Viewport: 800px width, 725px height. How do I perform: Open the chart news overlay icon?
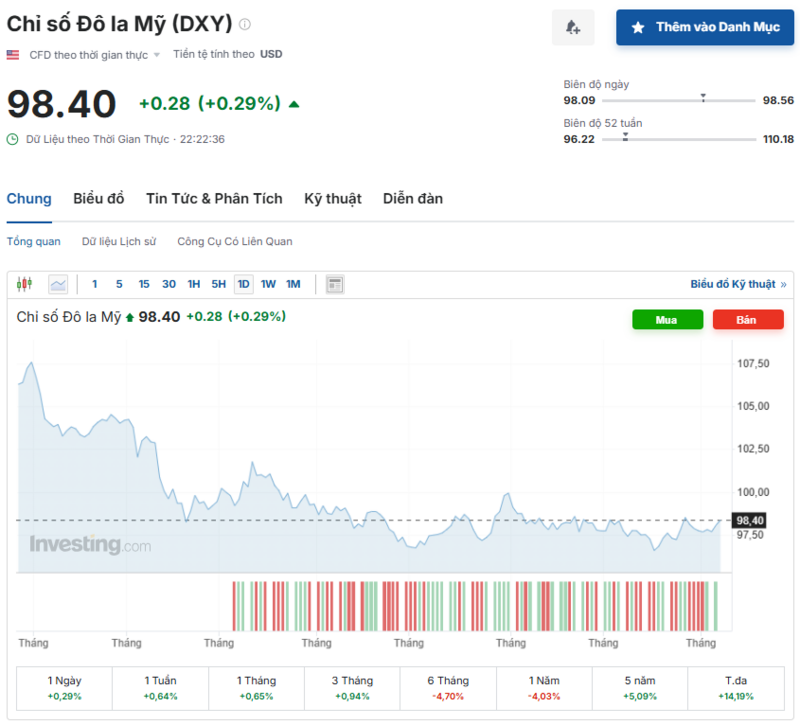tap(335, 284)
